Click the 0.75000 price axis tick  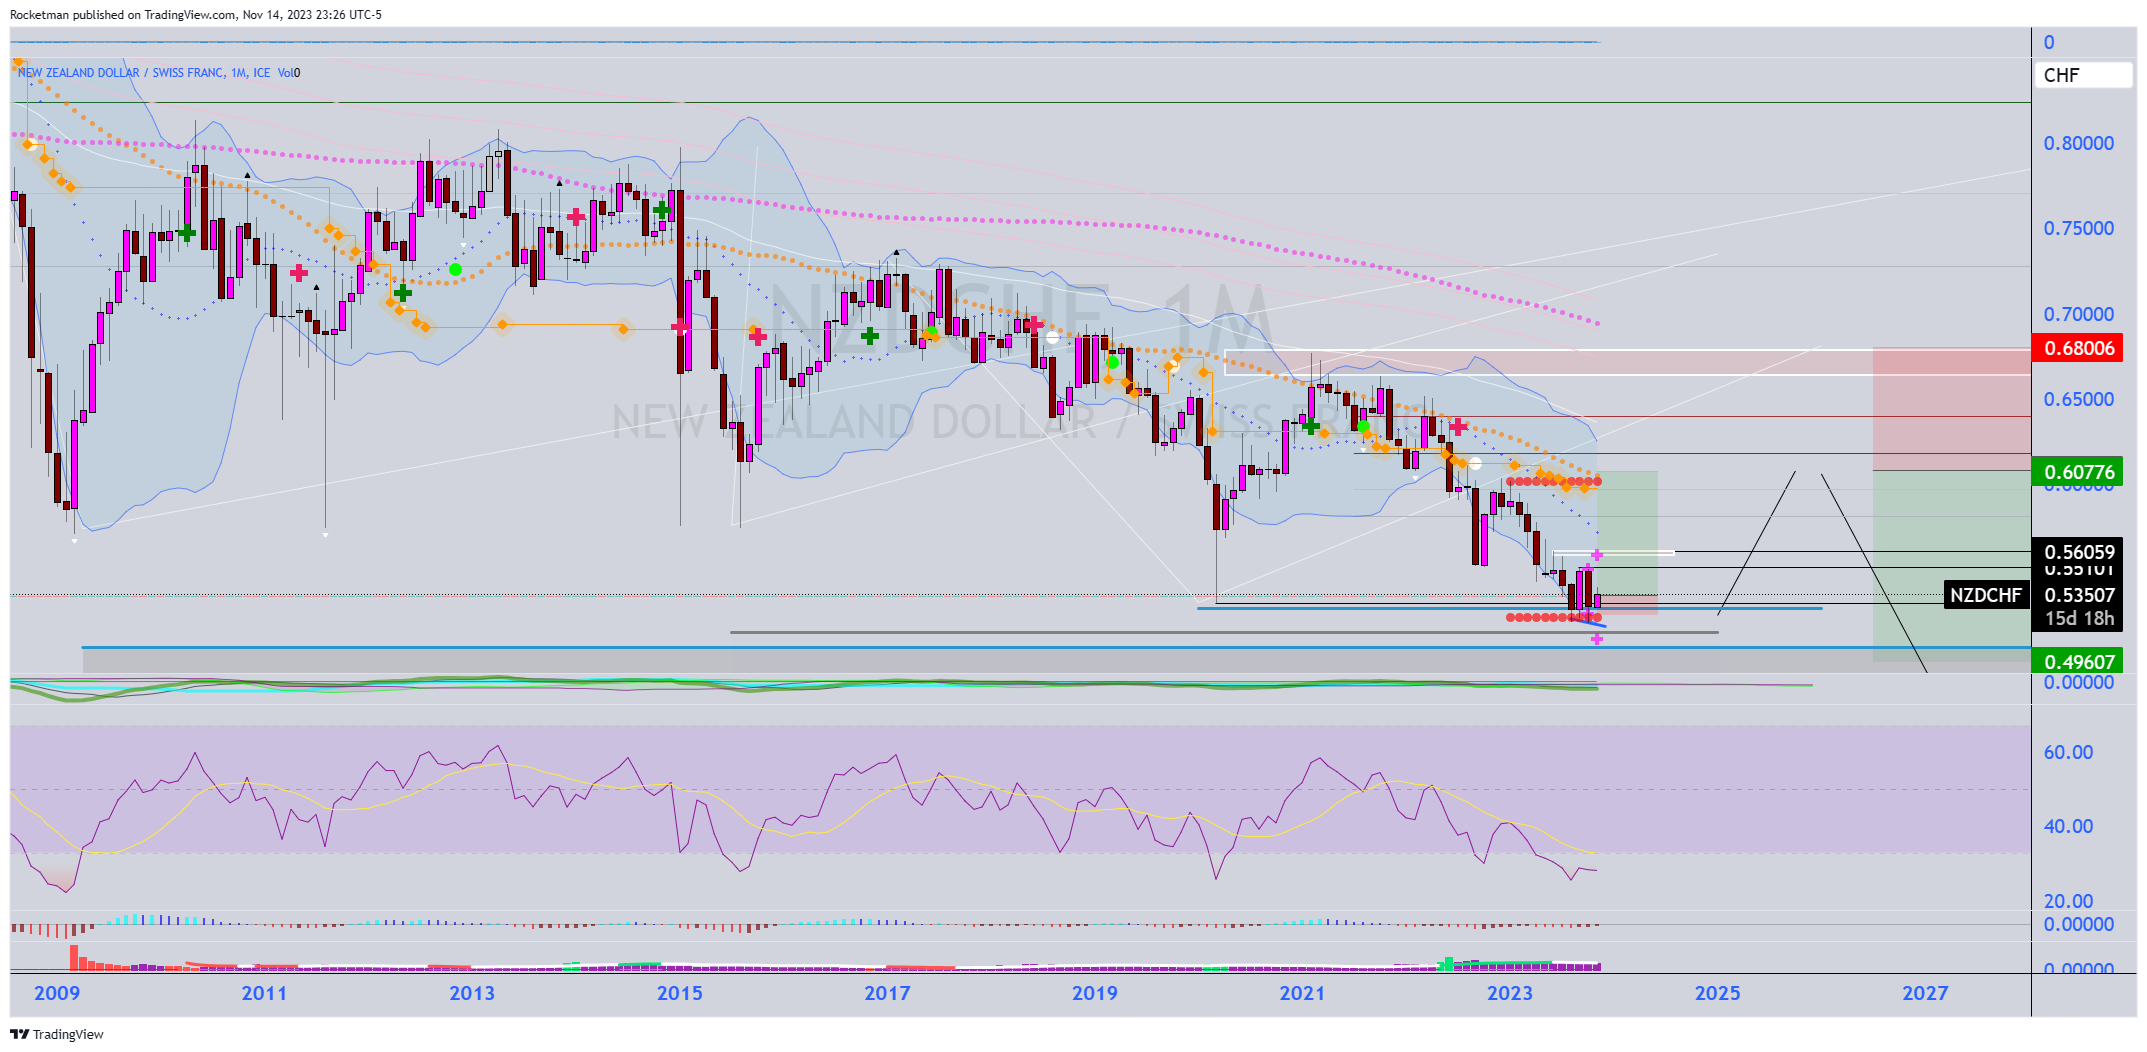click(2078, 228)
